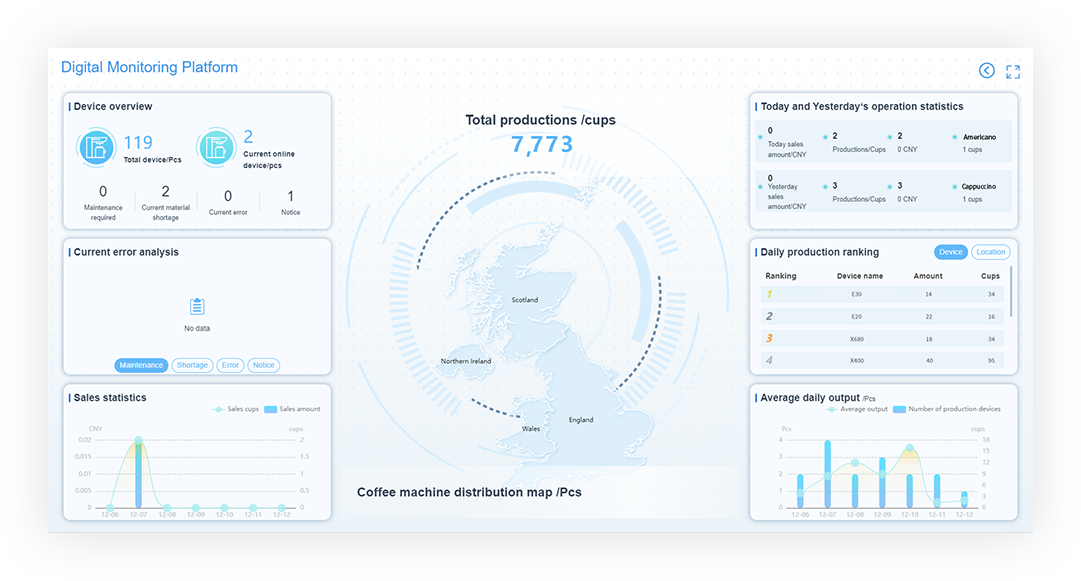Click the 12-07 bar in Sales statistics
This screenshot has width=1081, height=581.
[x=138, y=475]
